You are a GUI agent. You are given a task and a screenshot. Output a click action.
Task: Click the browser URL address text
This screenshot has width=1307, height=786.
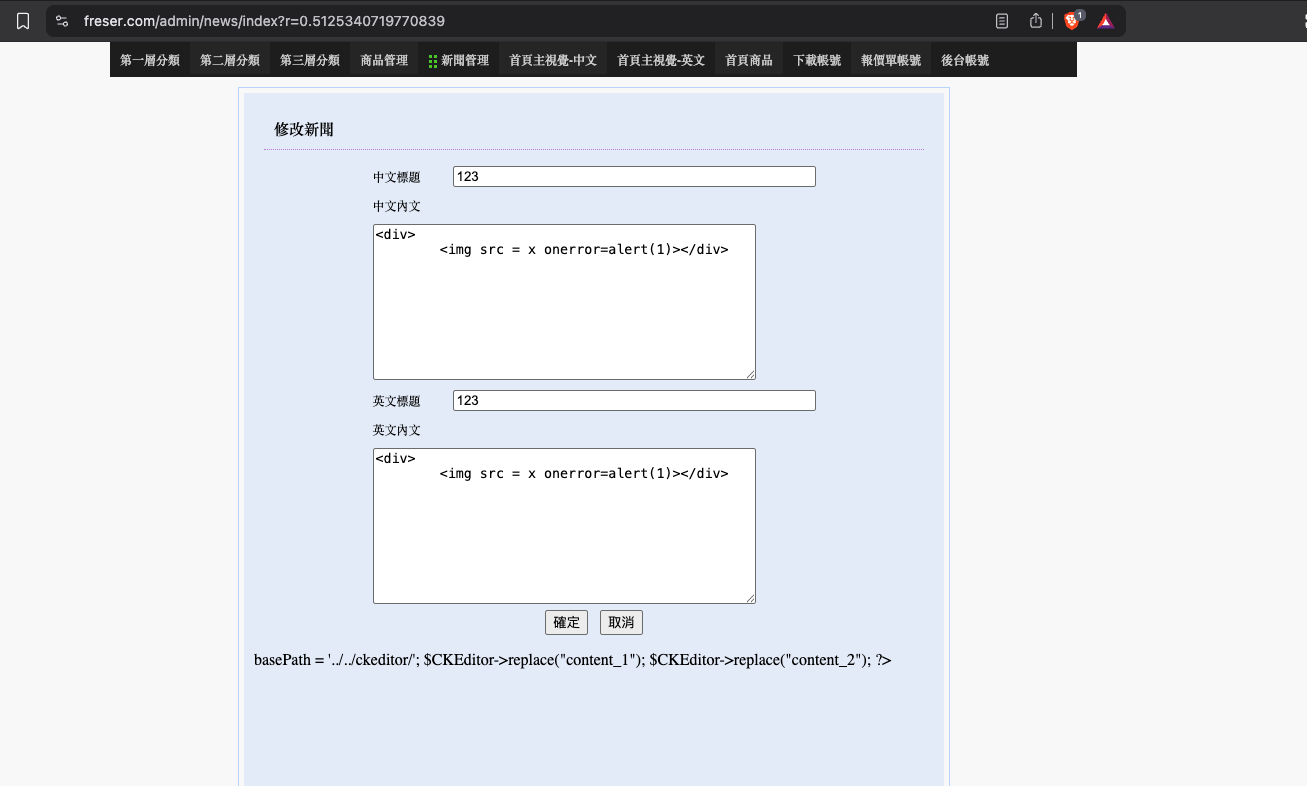(264, 21)
